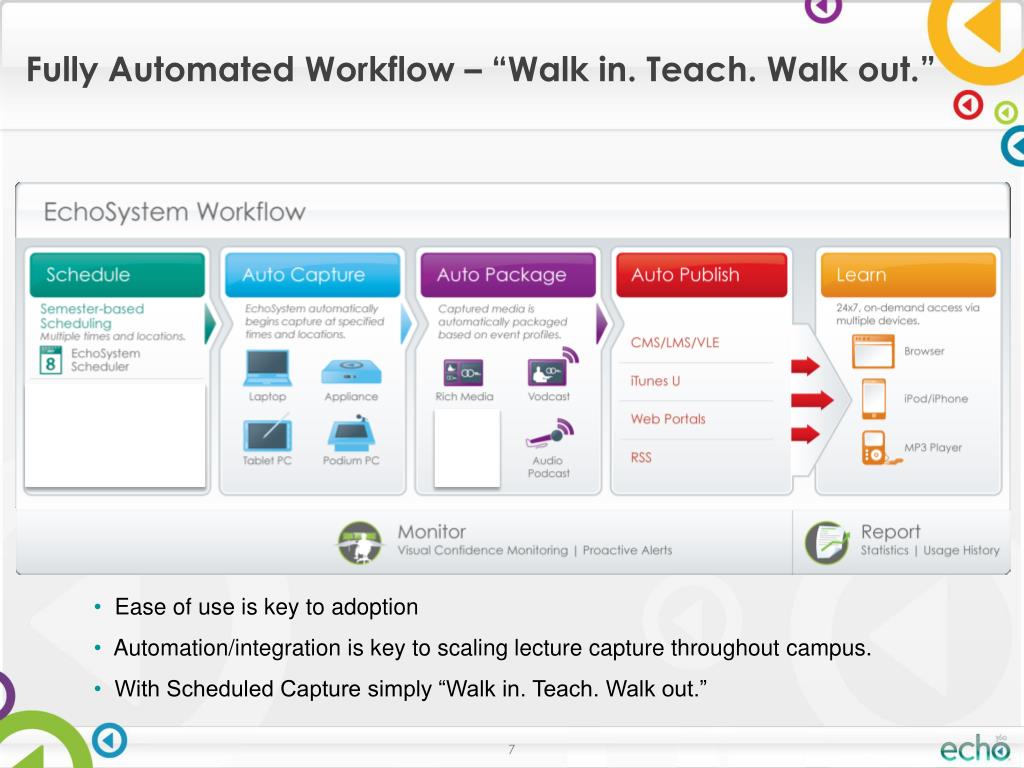Click the "Monitor" heading text
The width and height of the screenshot is (1024, 768).
[x=432, y=532]
